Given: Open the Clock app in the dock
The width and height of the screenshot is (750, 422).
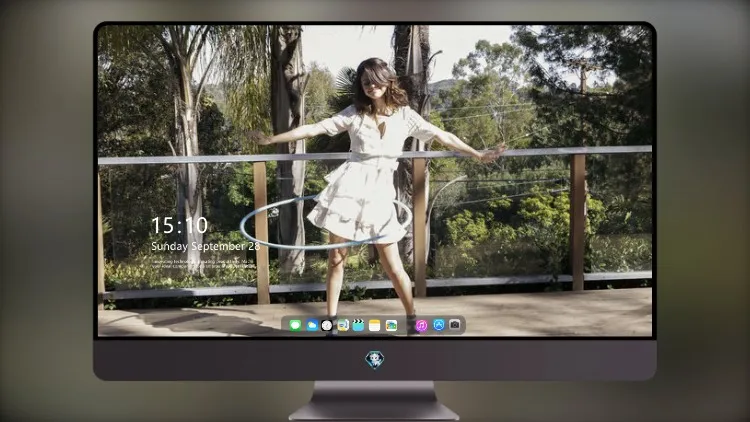Looking at the screenshot, I should (327, 325).
